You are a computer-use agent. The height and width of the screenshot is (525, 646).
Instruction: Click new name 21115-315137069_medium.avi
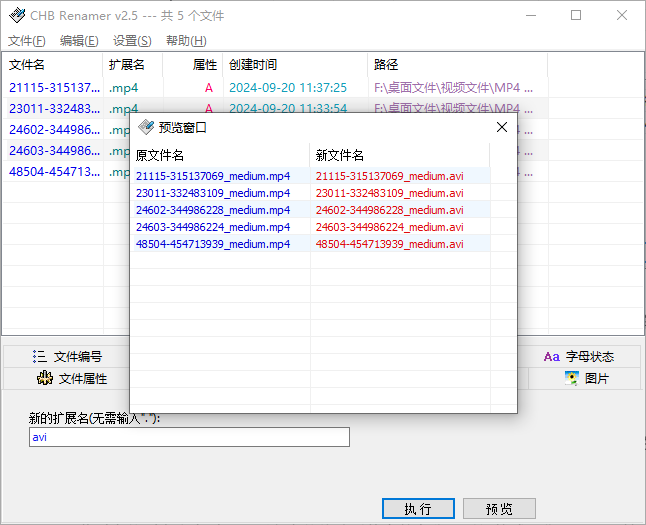pos(390,176)
